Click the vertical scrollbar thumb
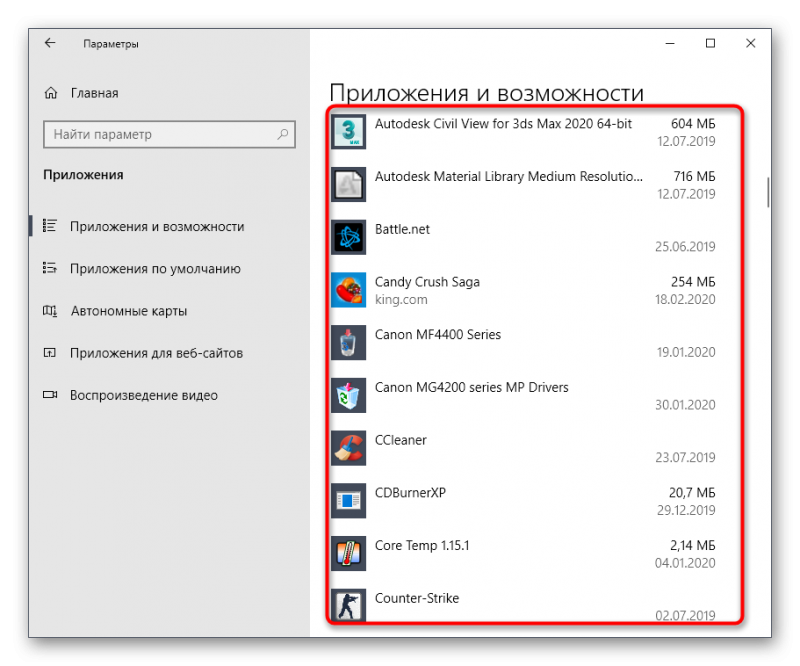The width and height of the screenshot is (800, 666). click(x=768, y=193)
